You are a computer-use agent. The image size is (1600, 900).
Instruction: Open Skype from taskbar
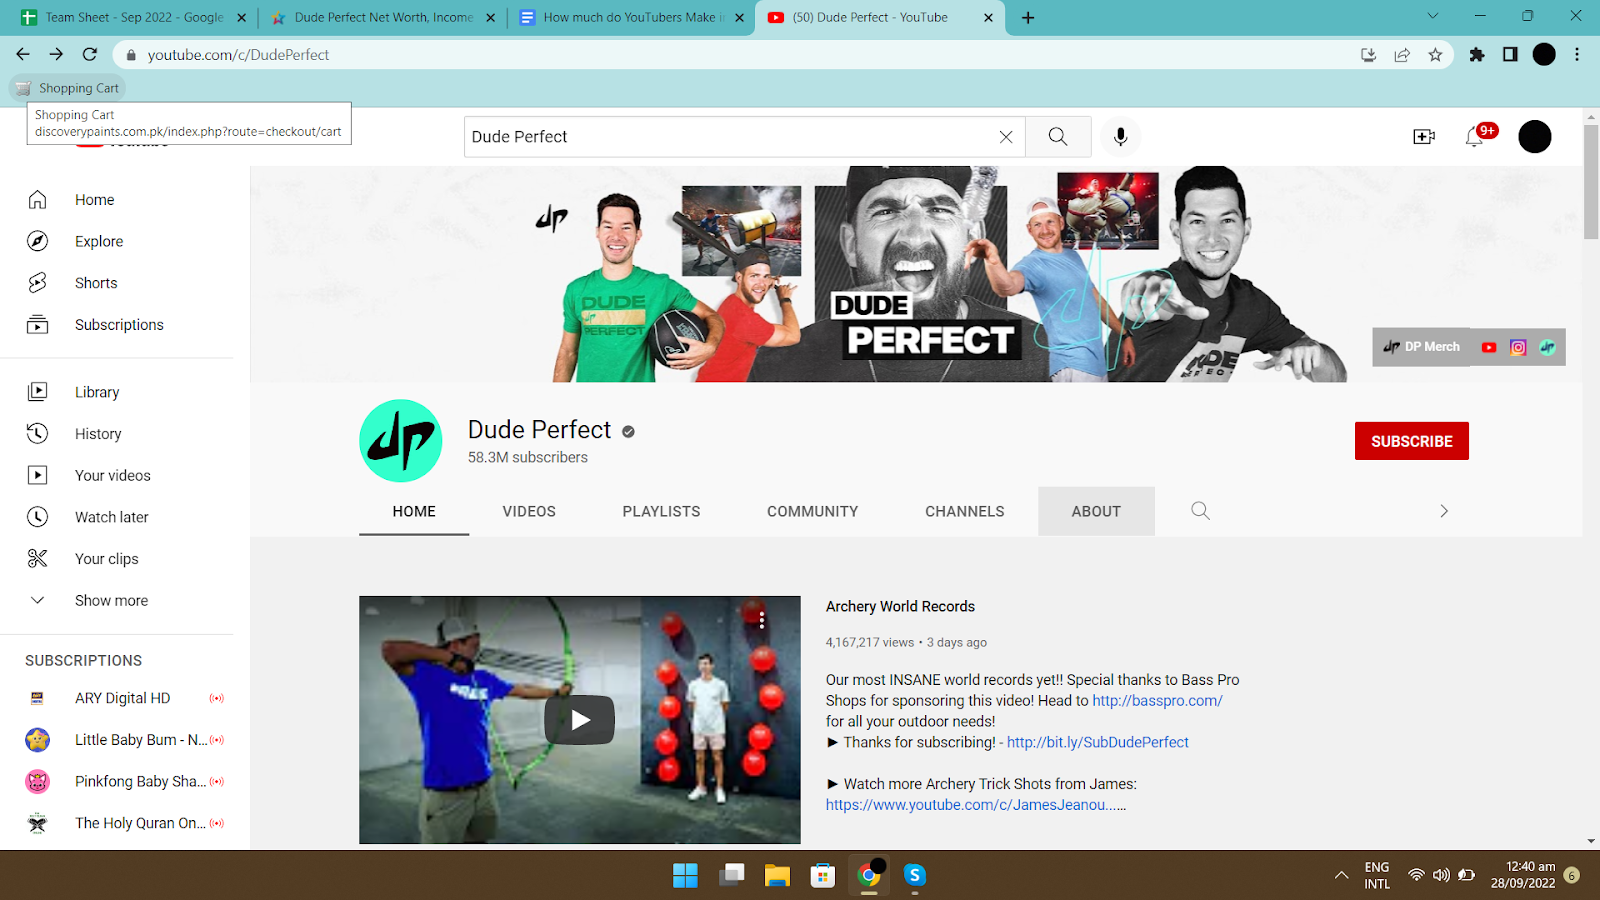tap(914, 876)
